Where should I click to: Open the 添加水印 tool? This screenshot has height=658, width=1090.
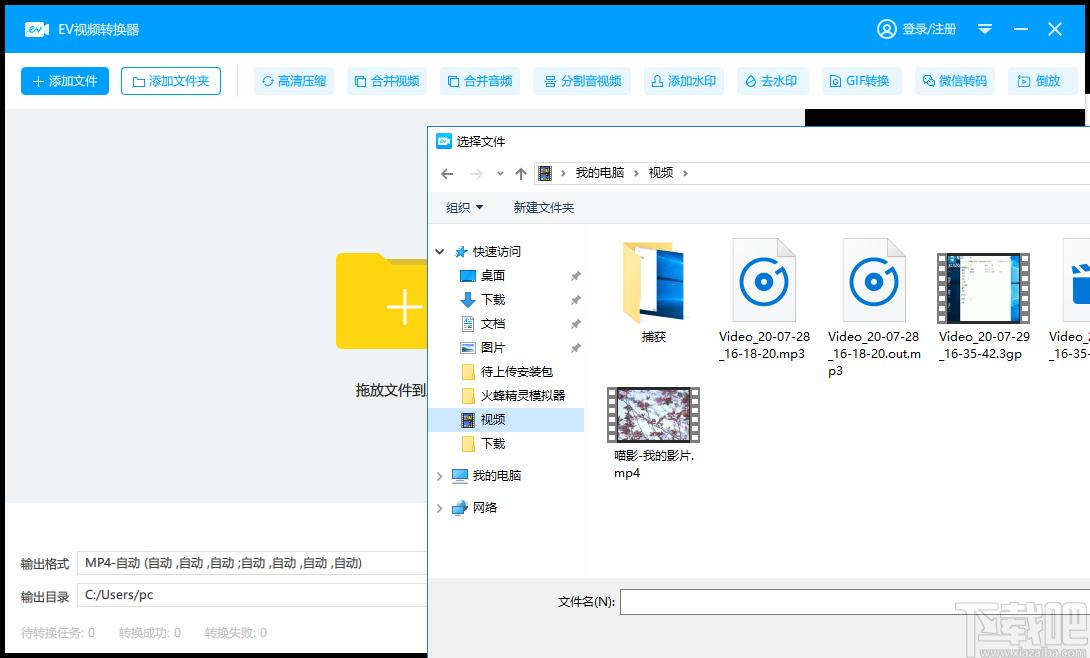(x=684, y=81)
